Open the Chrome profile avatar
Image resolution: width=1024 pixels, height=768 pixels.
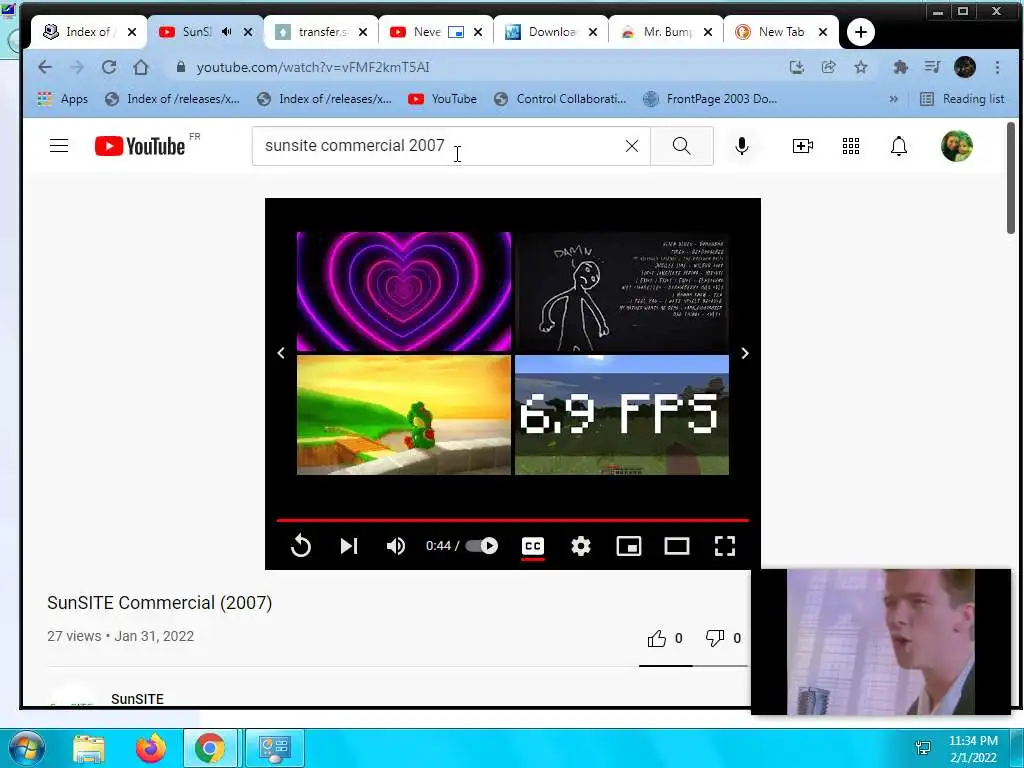click(965, 67)
